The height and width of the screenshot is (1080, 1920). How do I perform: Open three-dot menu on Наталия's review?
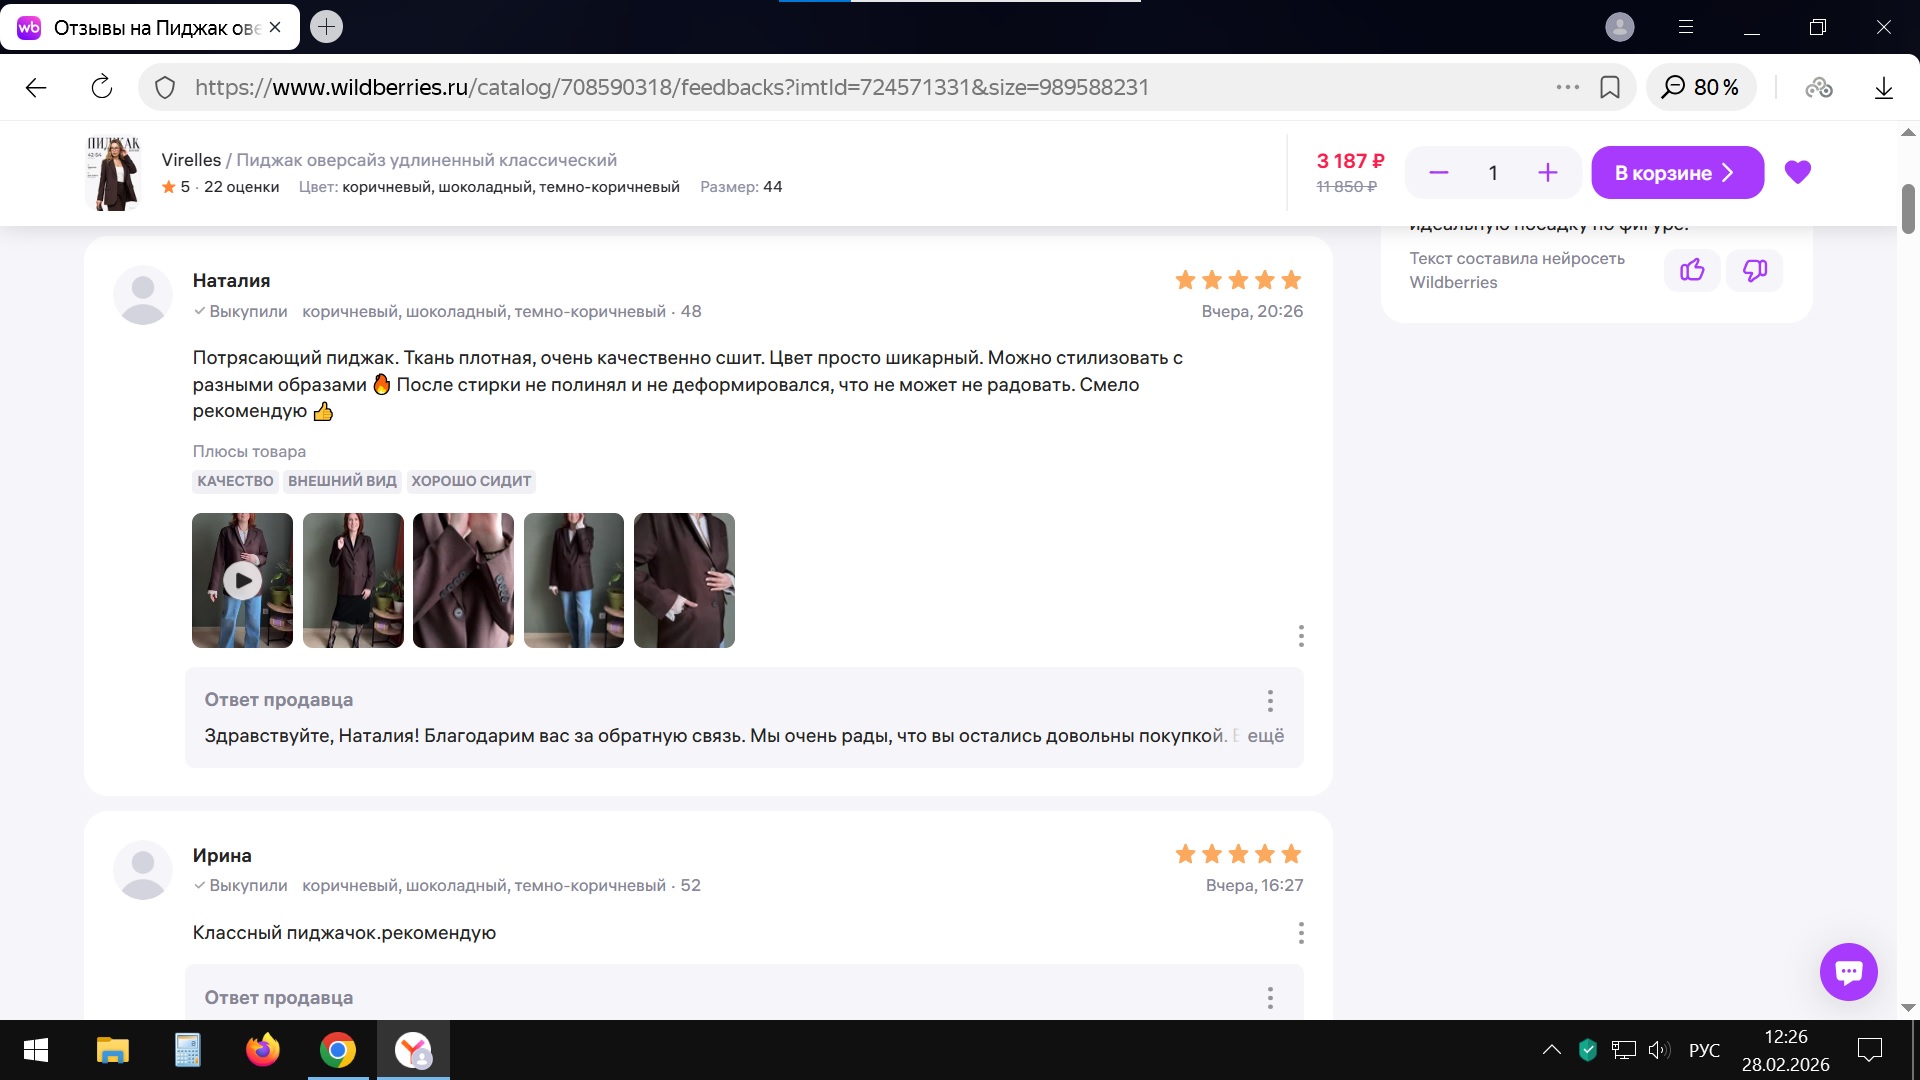pos(1300,636)
